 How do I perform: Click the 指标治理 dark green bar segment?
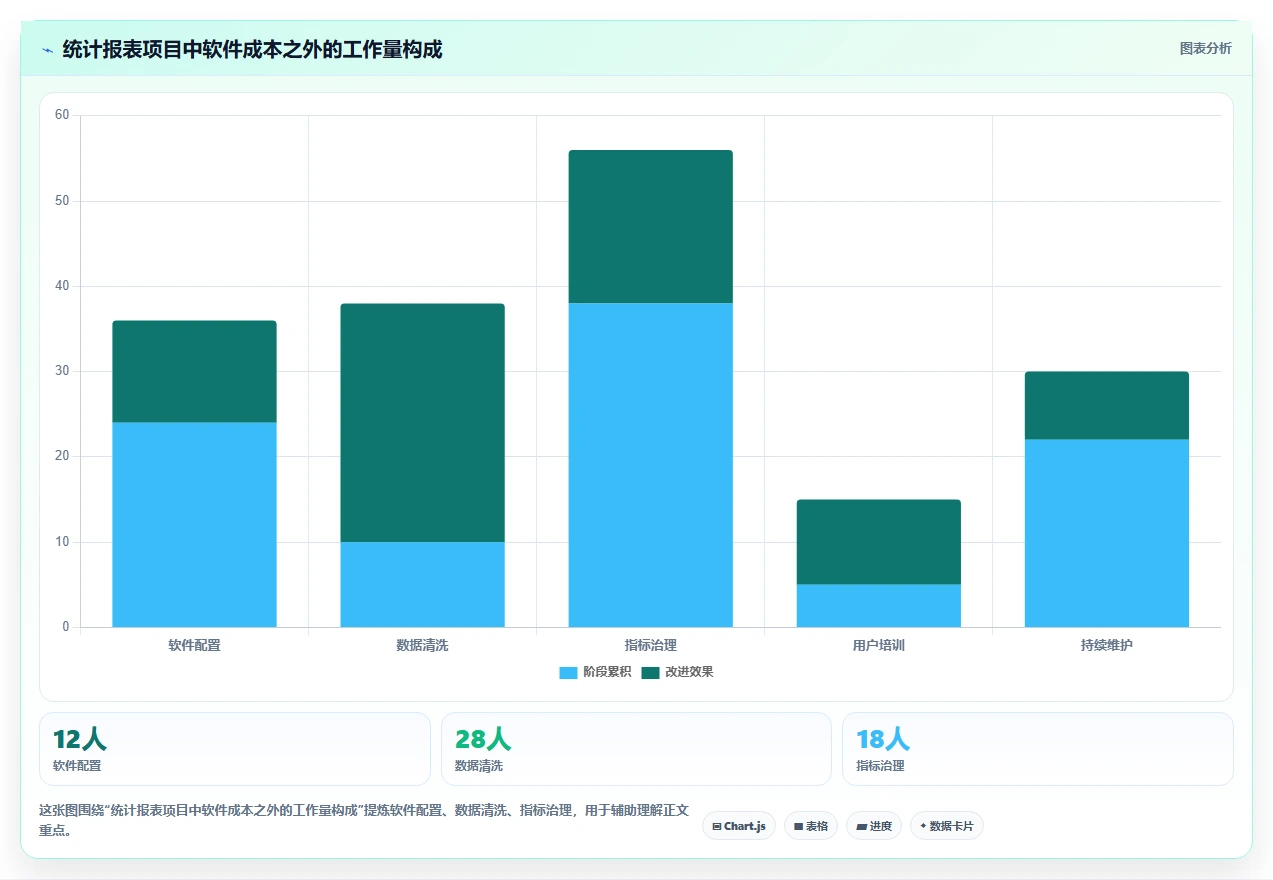[x=650, y=227]
